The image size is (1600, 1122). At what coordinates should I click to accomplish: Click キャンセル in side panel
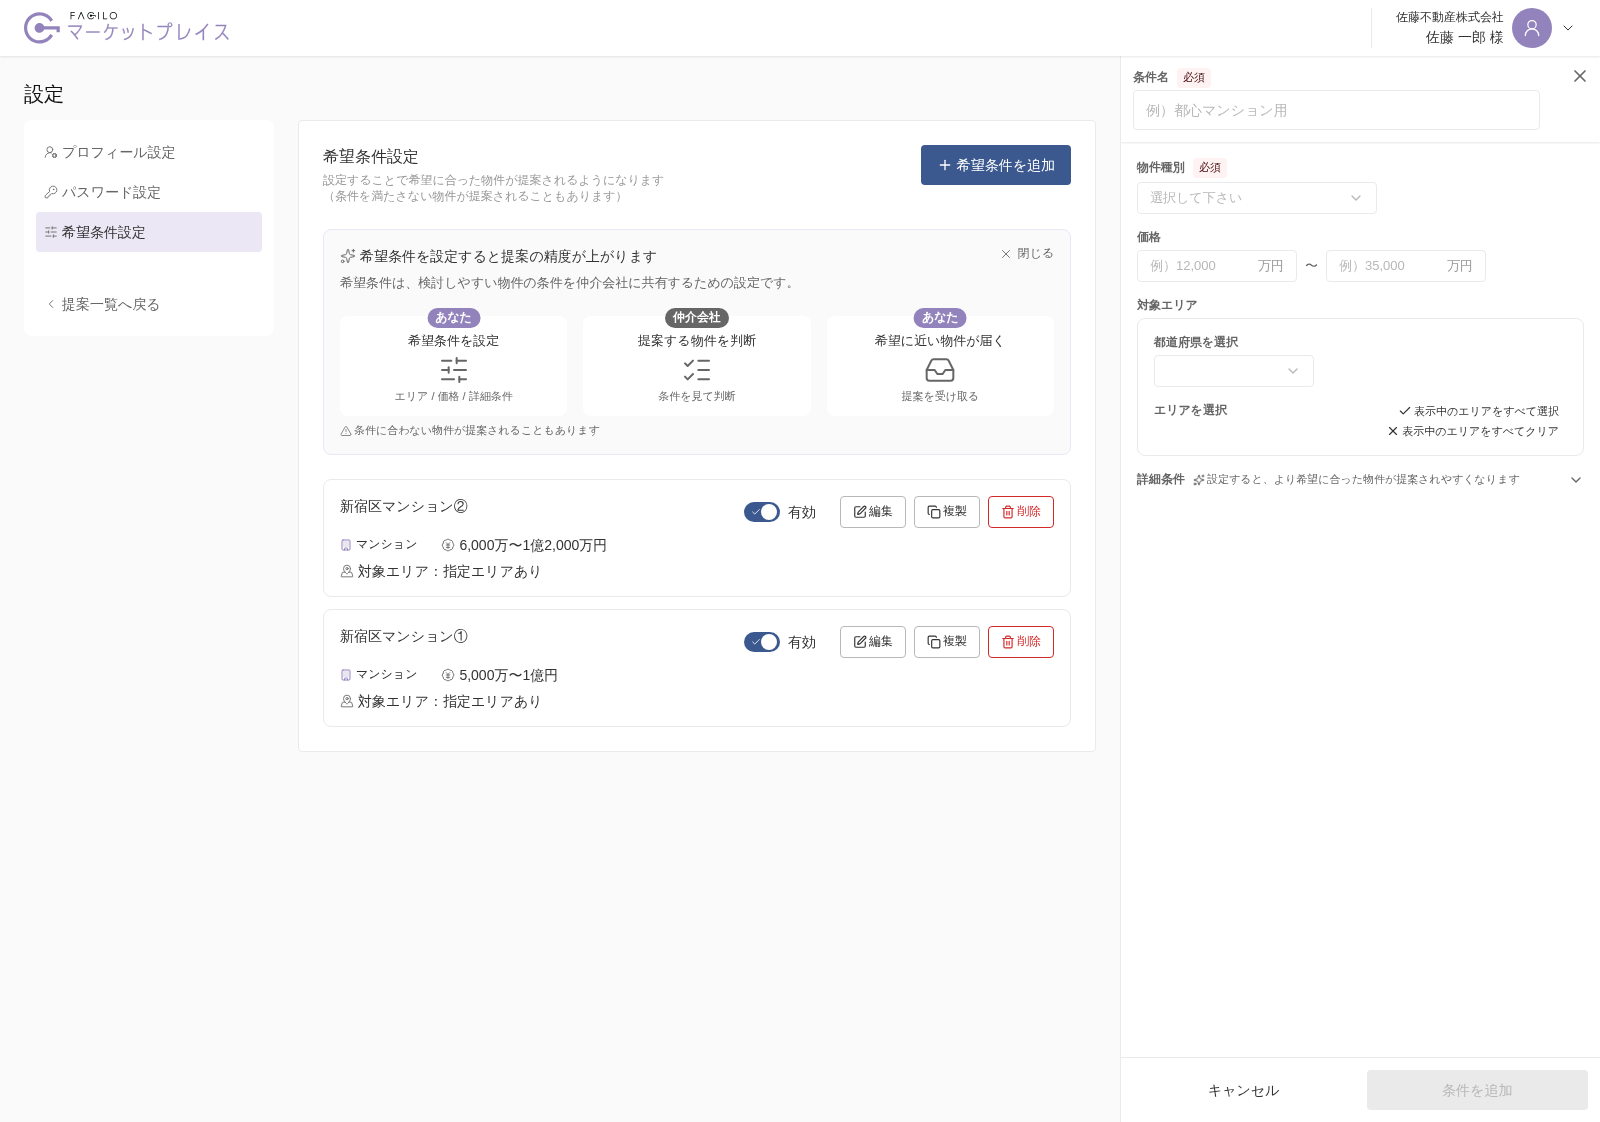(1244, 1090)
